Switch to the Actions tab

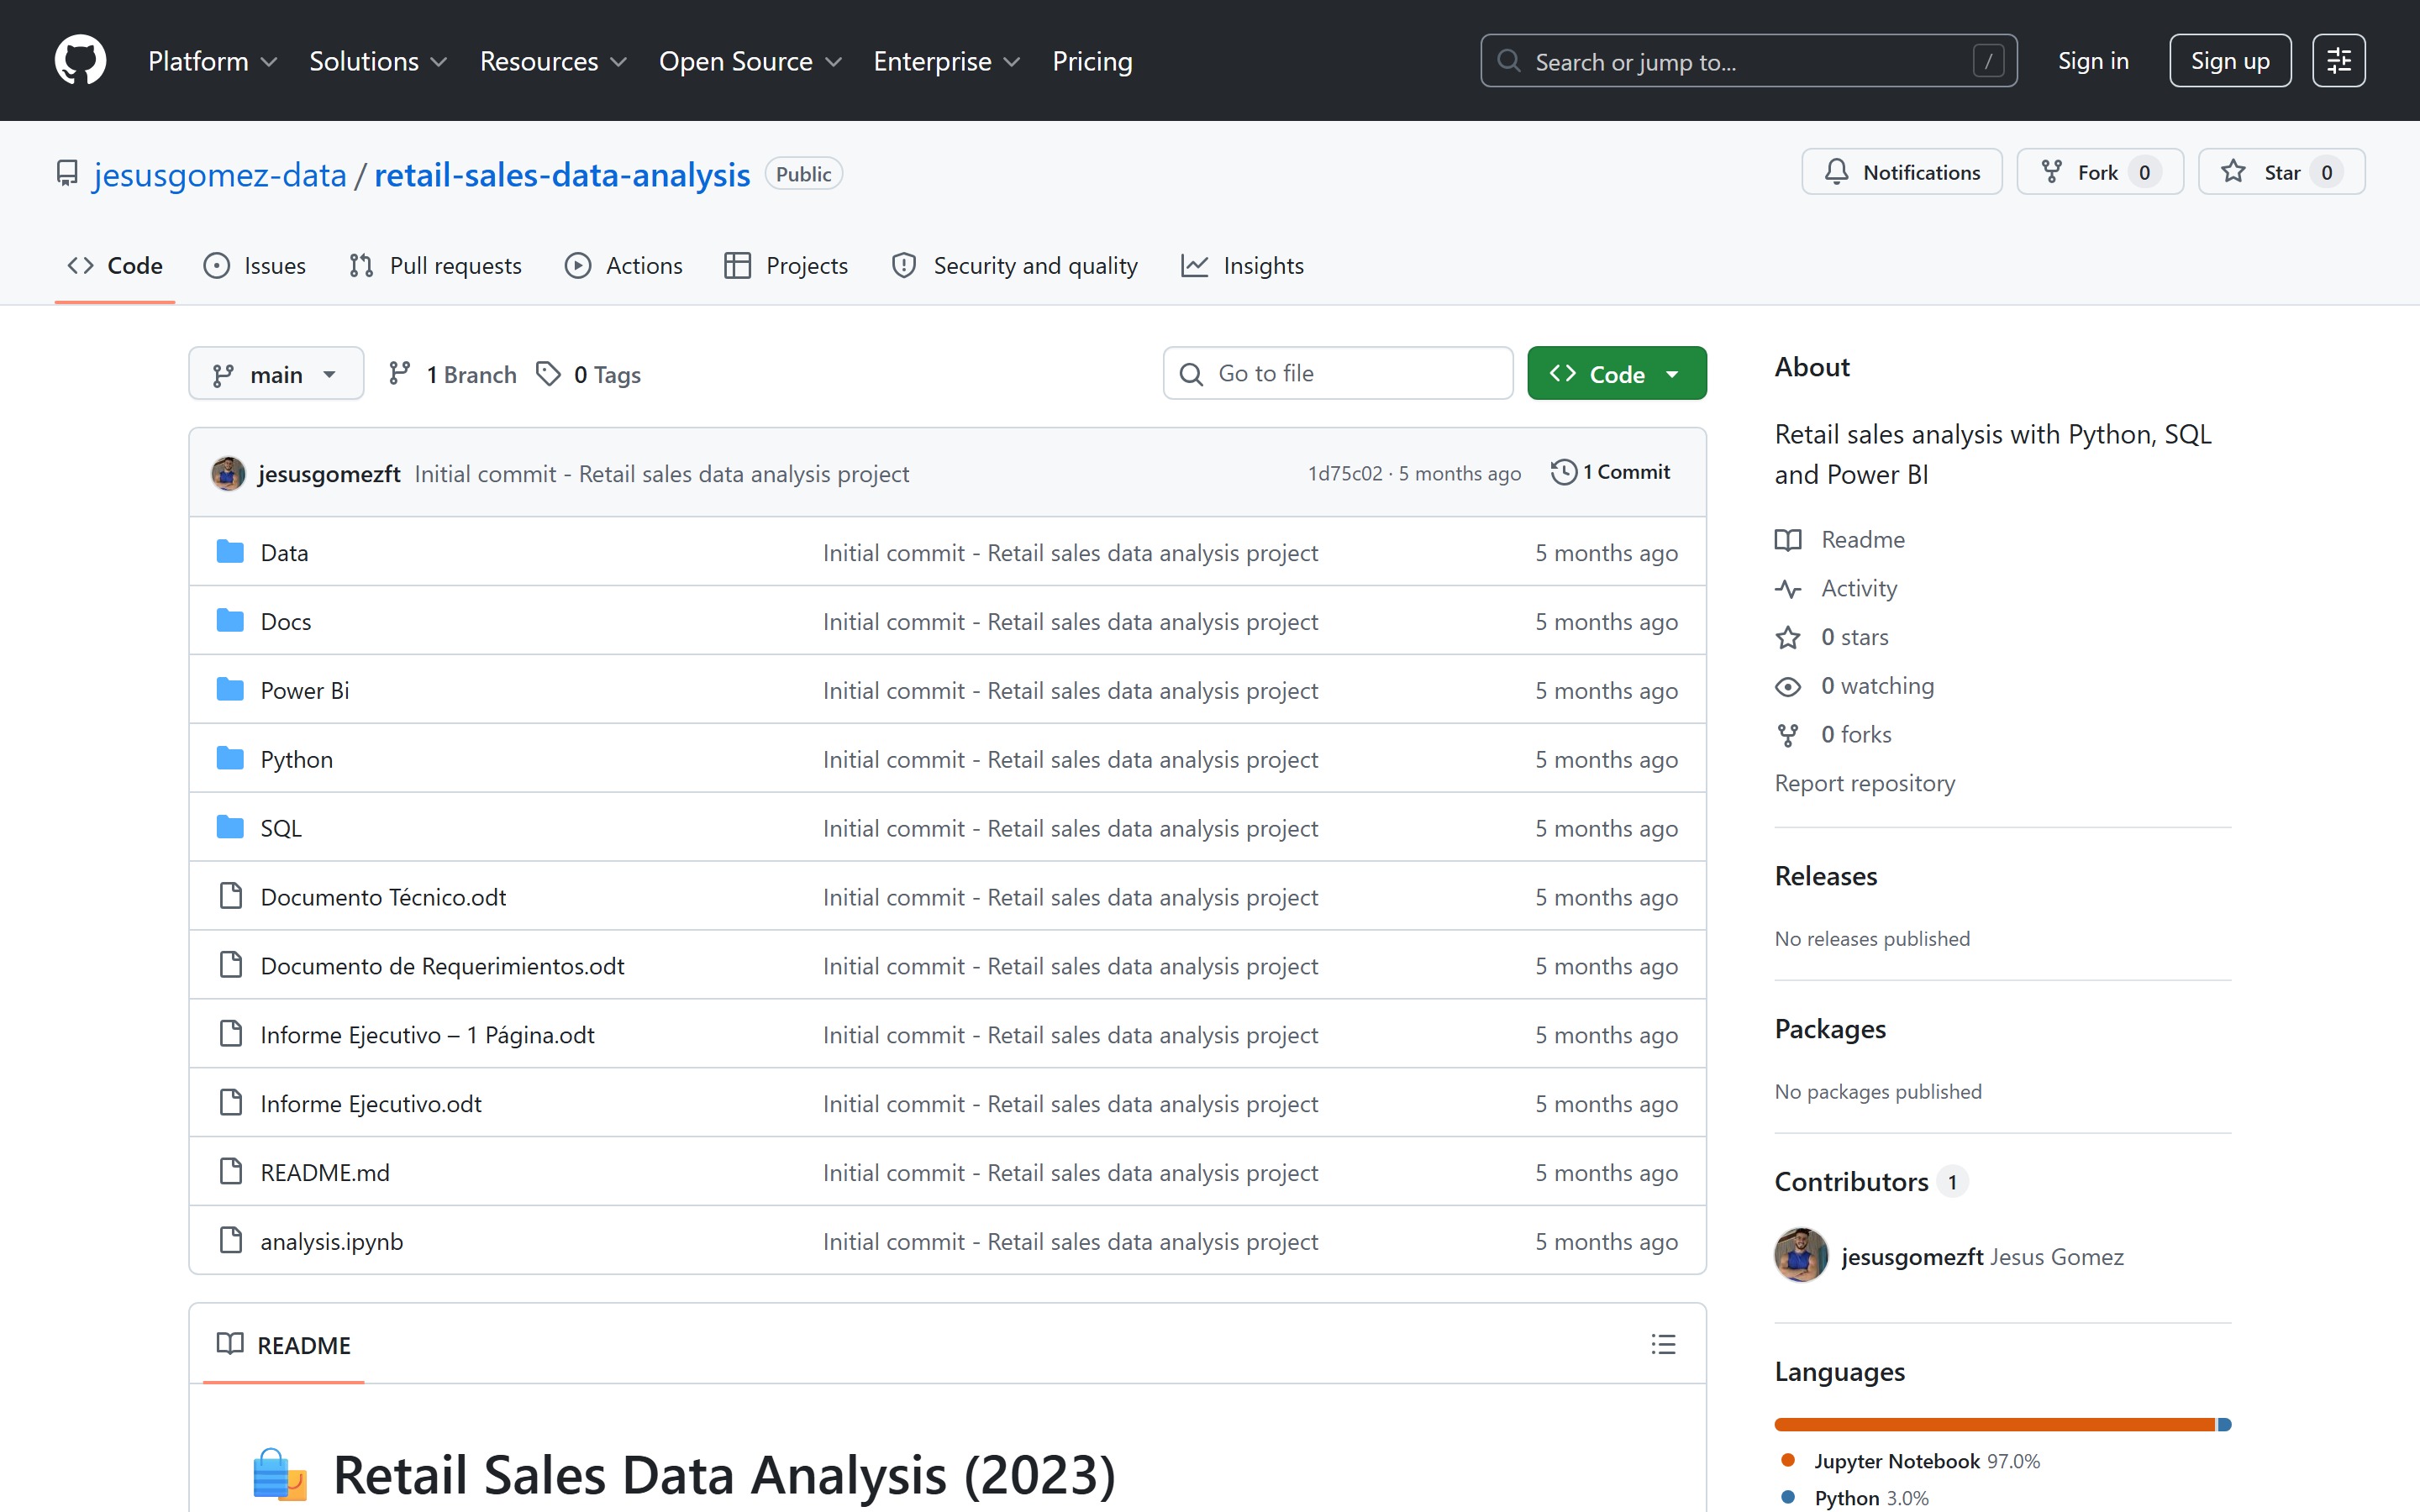[x=623, y=265]
